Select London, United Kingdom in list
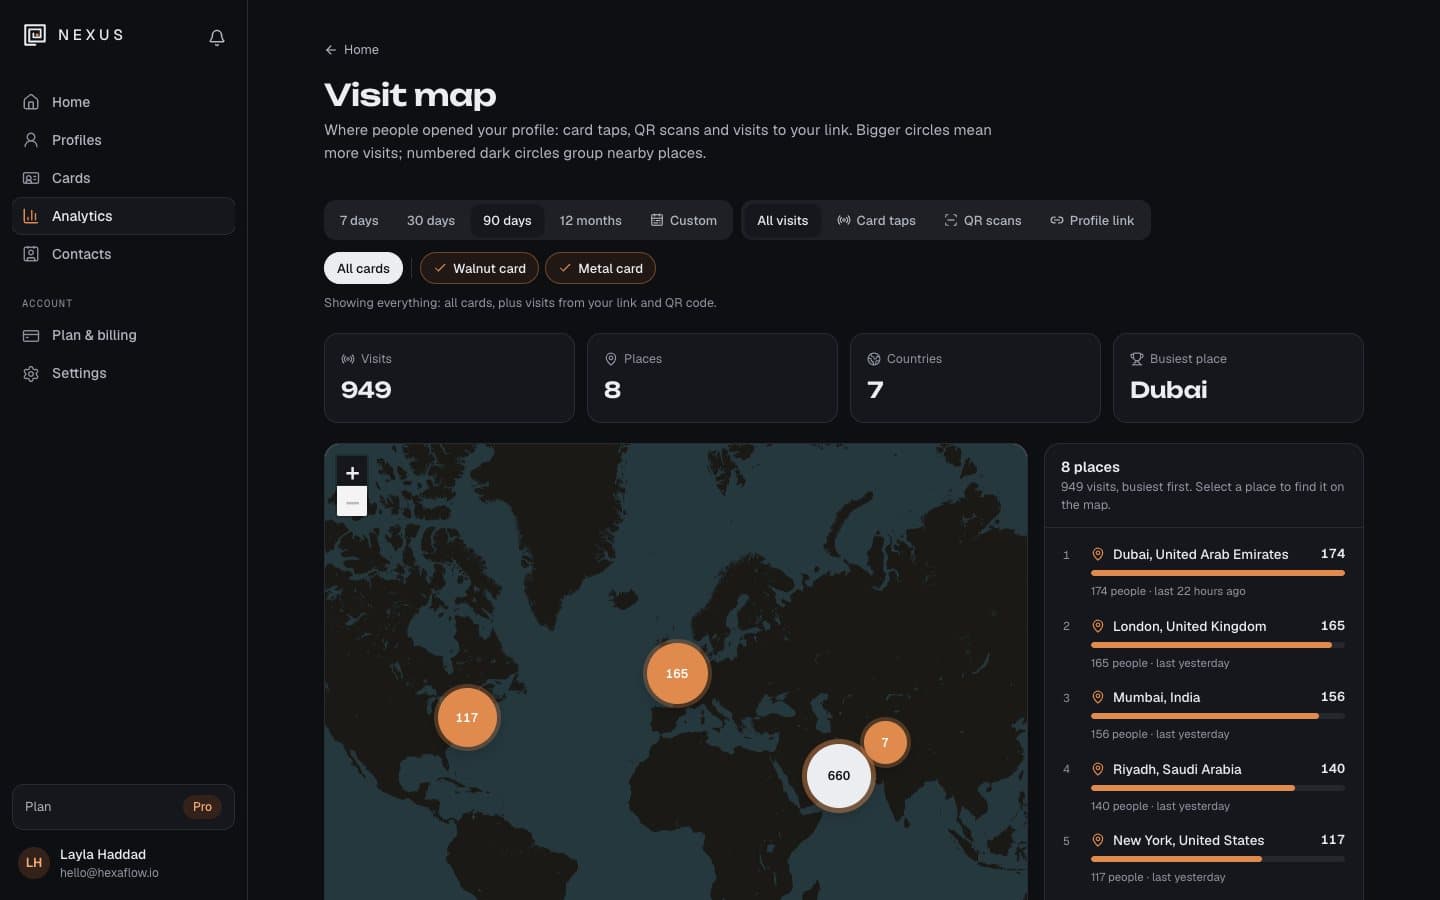The width and height of the screenshot is (1440, 900). (1204, 644)
